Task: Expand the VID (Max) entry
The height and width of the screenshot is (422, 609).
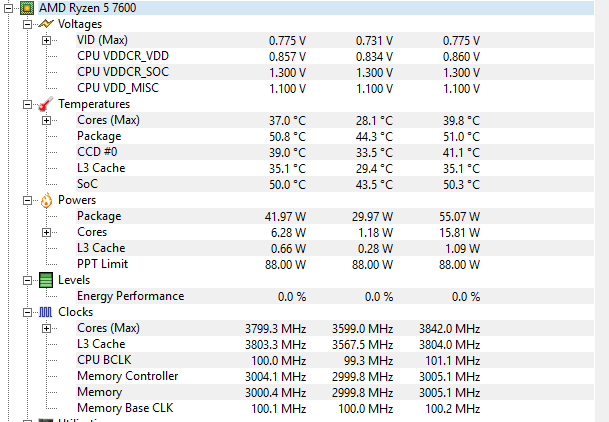Action: coord(46,40)
